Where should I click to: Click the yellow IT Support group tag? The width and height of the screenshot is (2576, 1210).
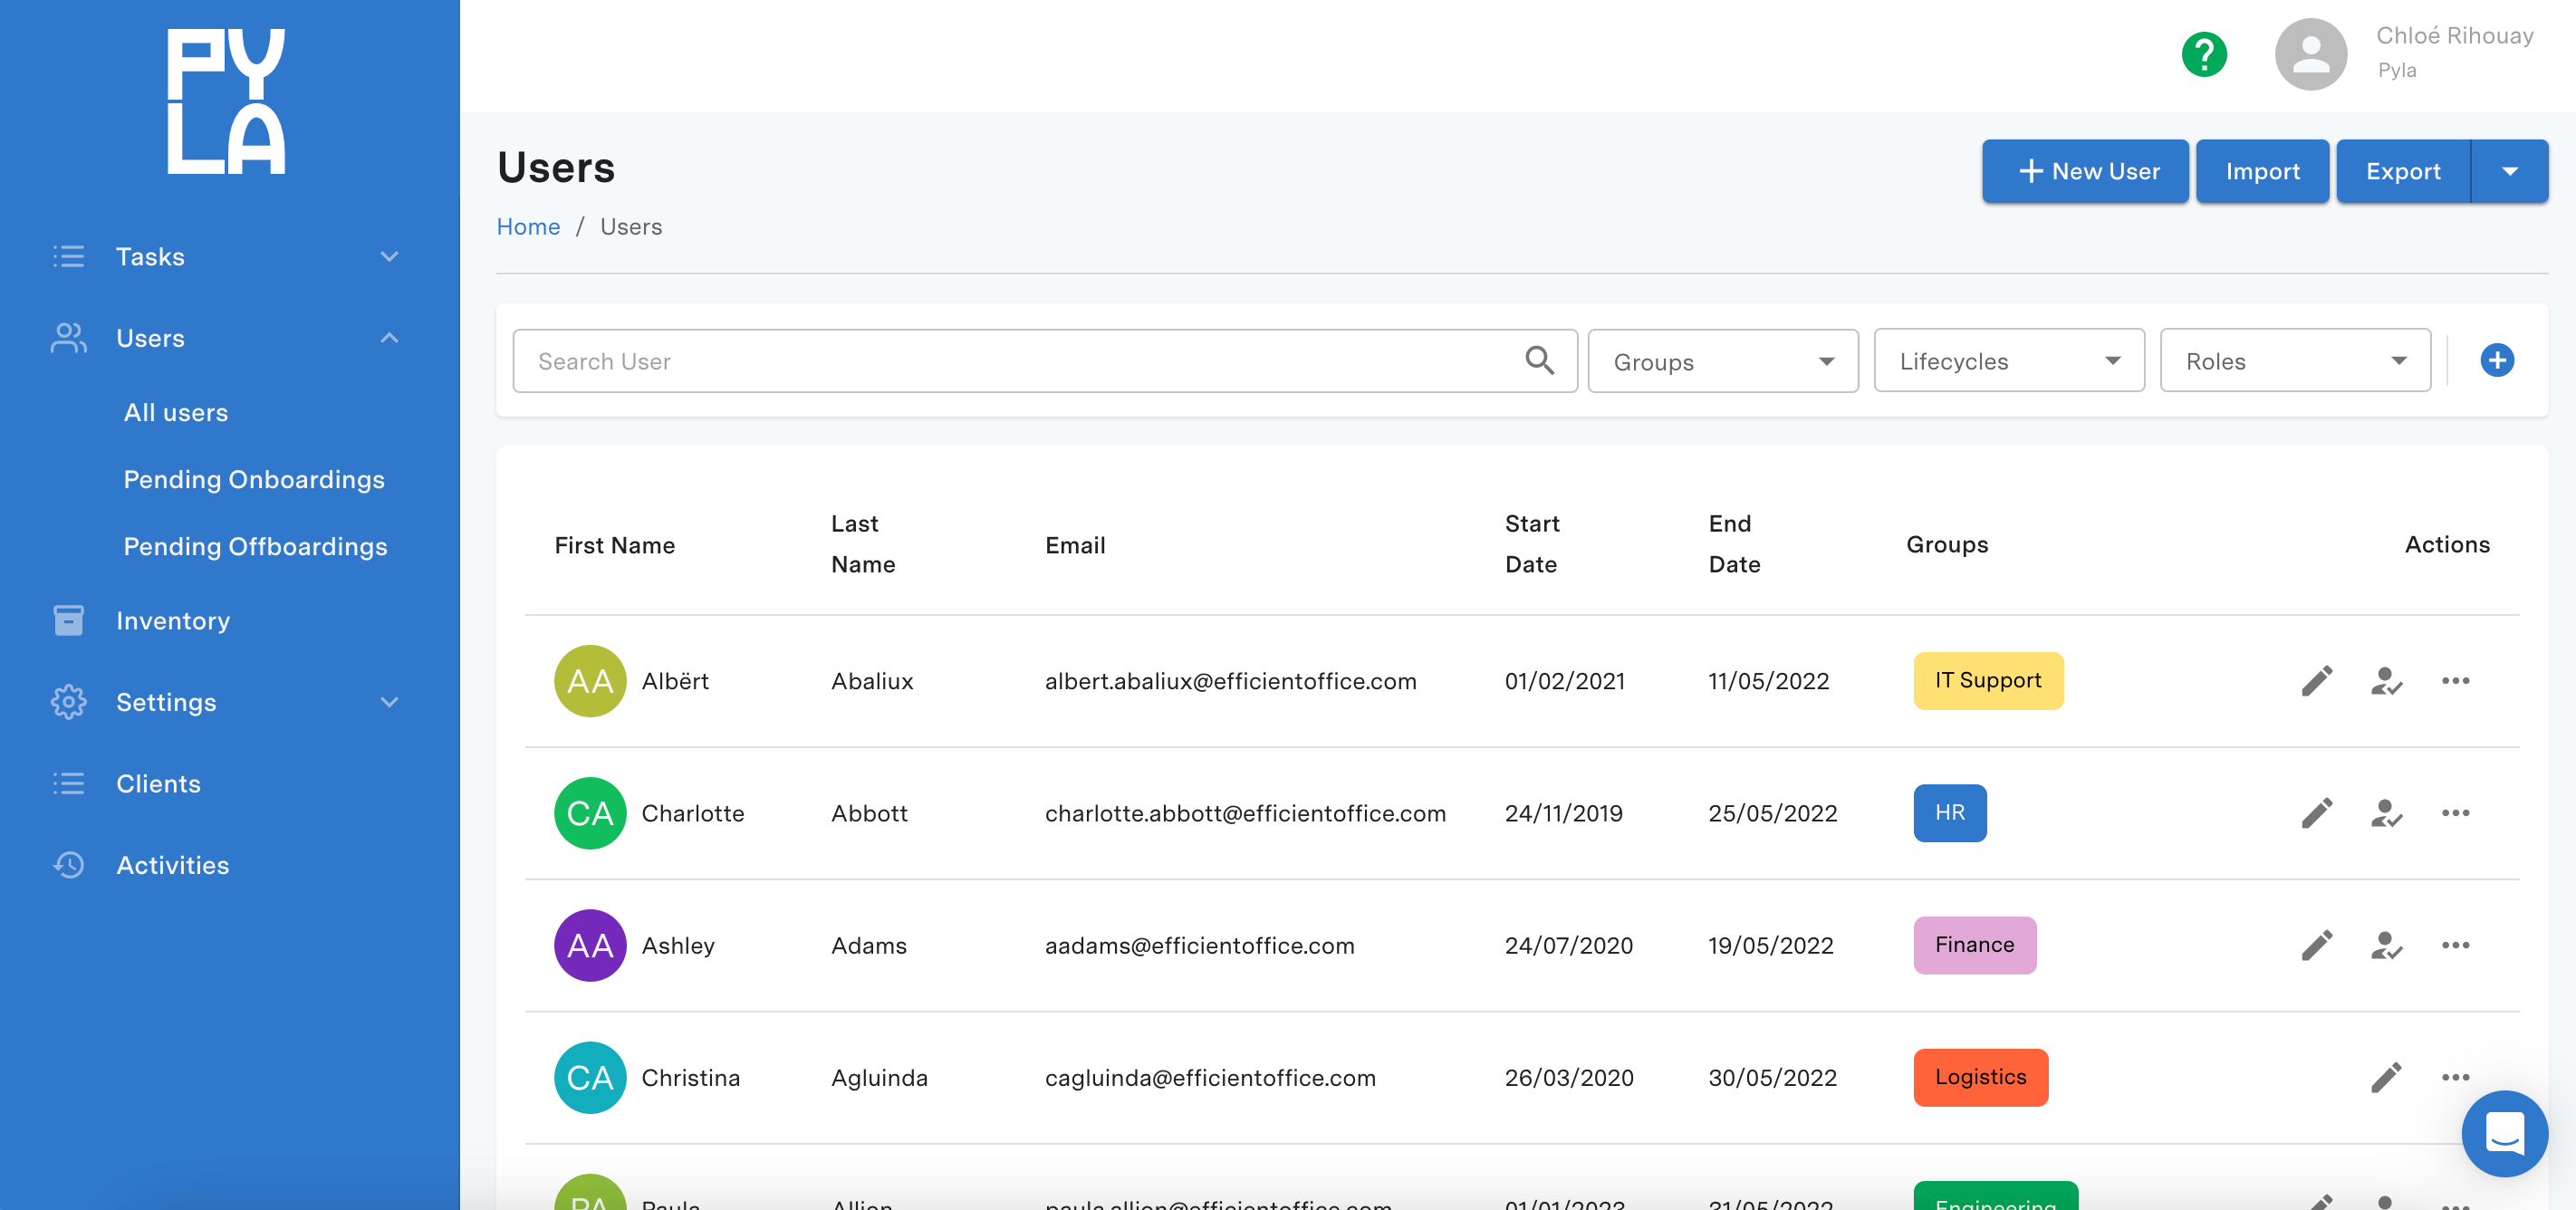[1988, 681]
